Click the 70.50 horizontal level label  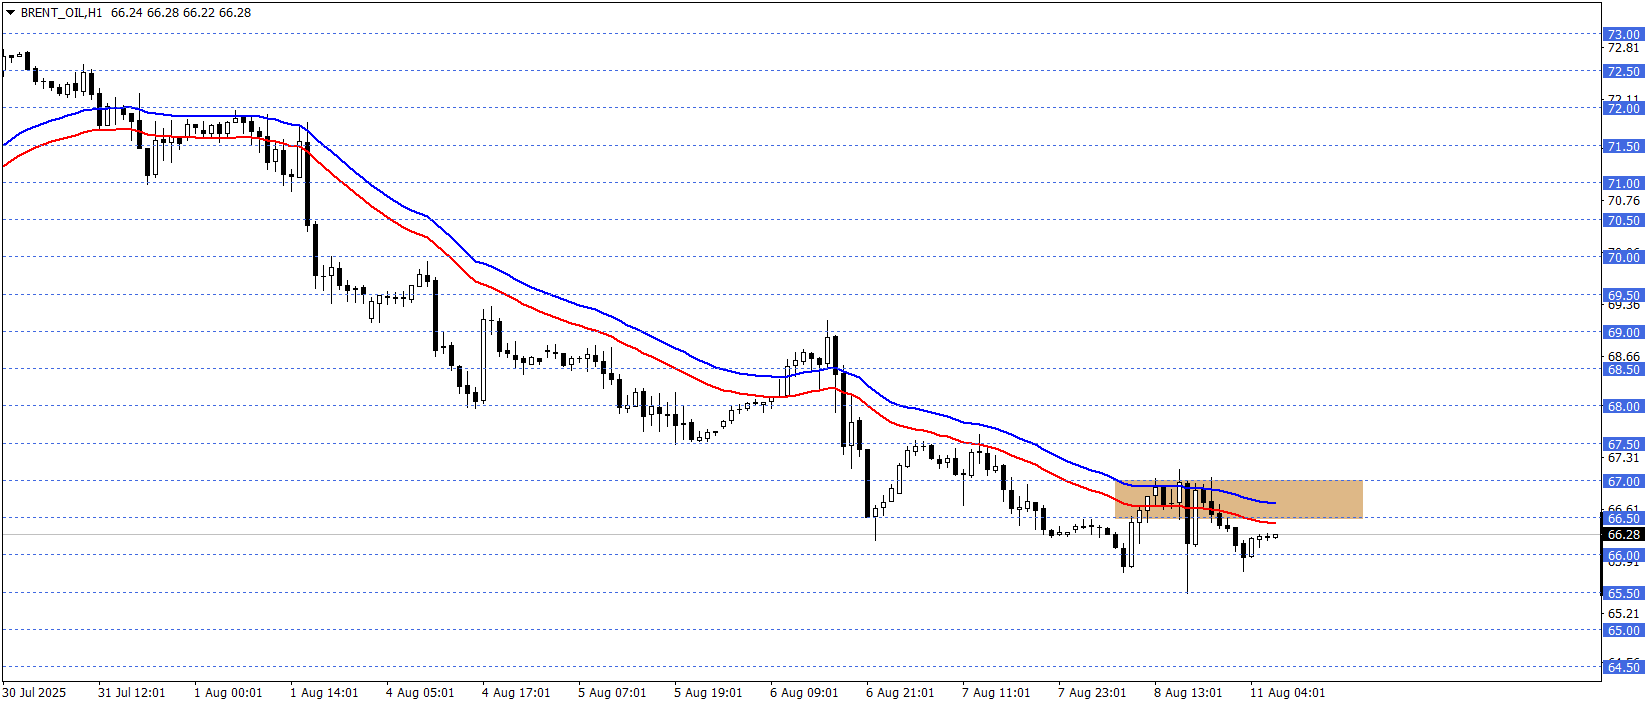click(x=1624, y=220)
